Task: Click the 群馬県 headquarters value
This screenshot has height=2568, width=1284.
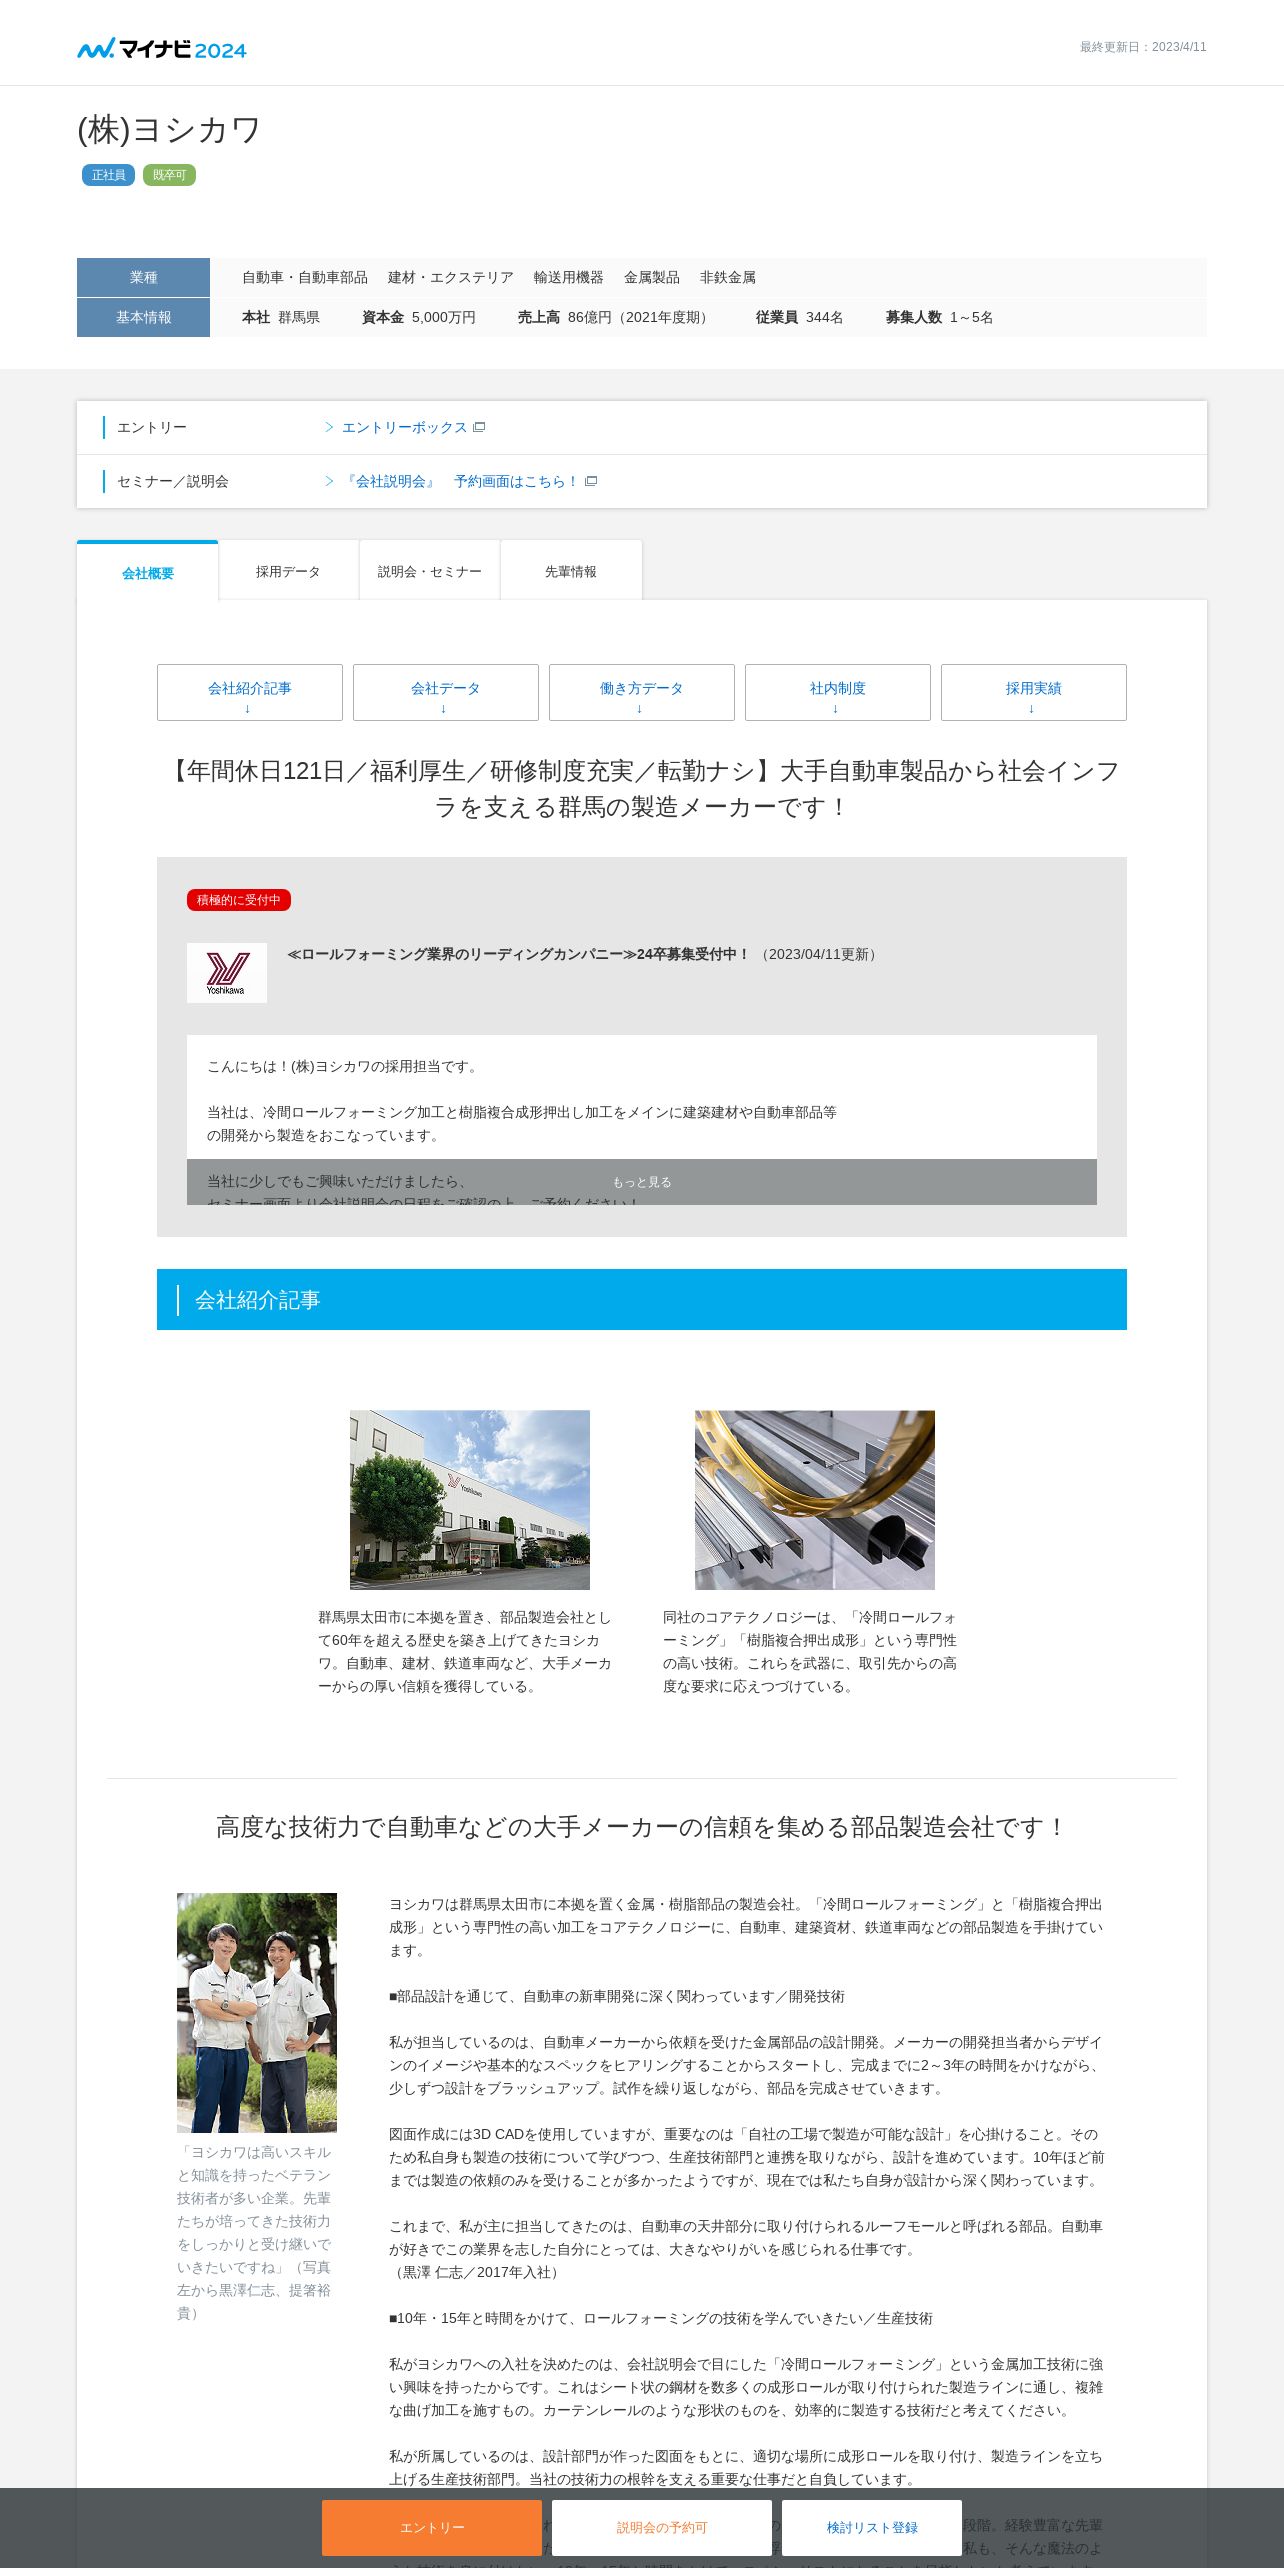Action: [299, 317]
